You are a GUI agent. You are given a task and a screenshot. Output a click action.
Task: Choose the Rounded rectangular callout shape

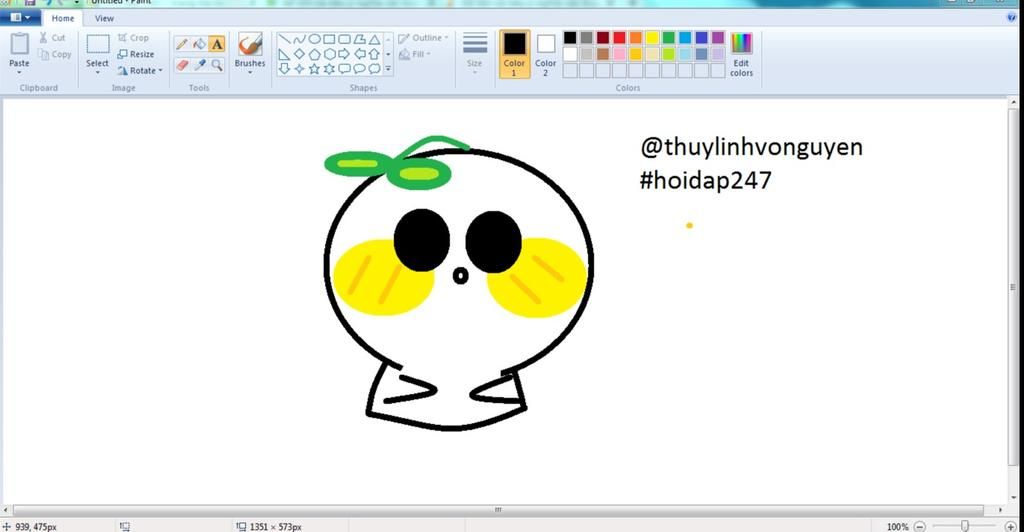(344, 68)
